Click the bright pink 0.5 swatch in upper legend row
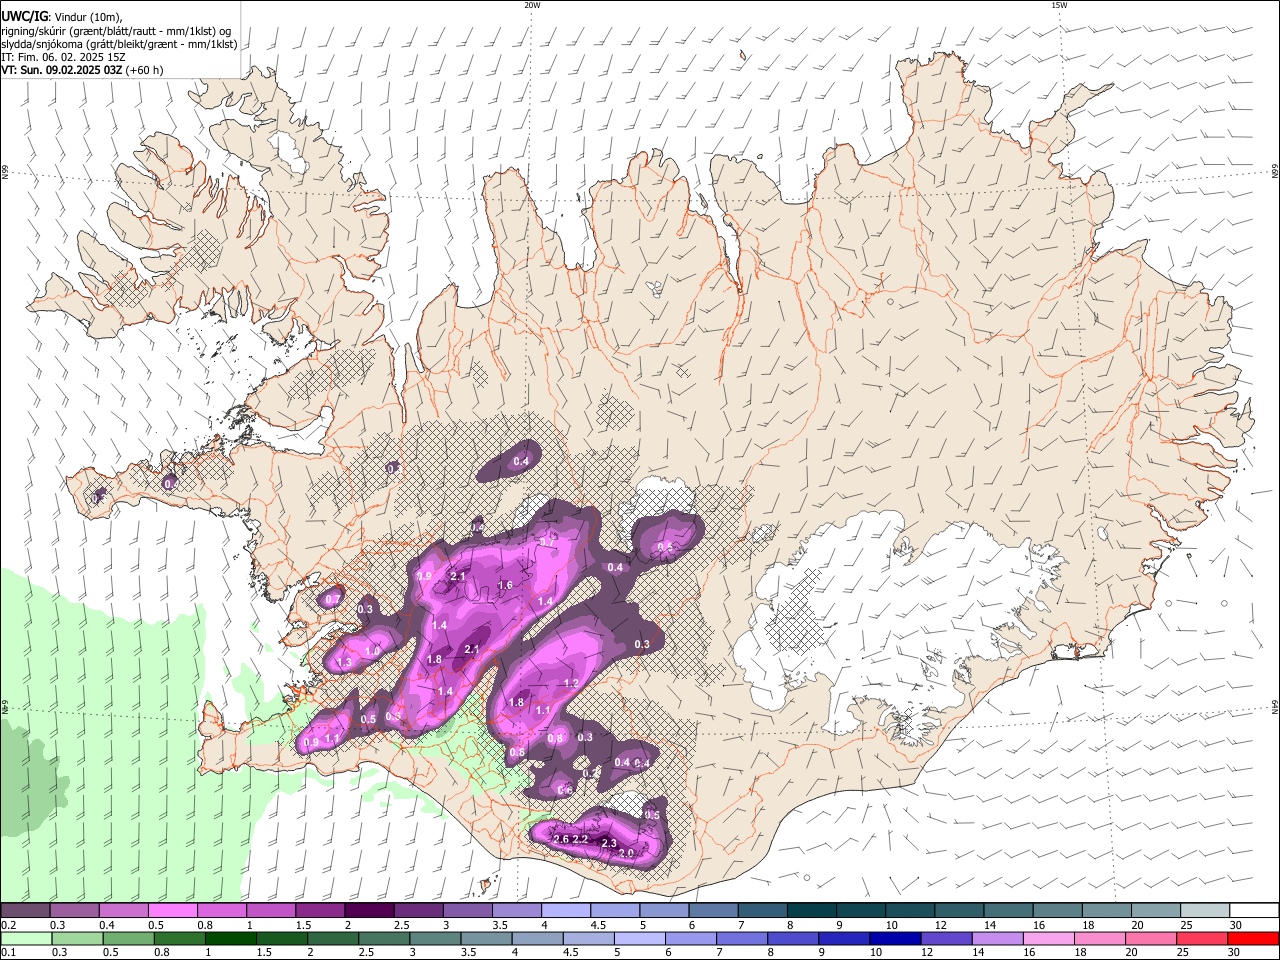Screen dimensions: 1280x960 tap(172, 911)
